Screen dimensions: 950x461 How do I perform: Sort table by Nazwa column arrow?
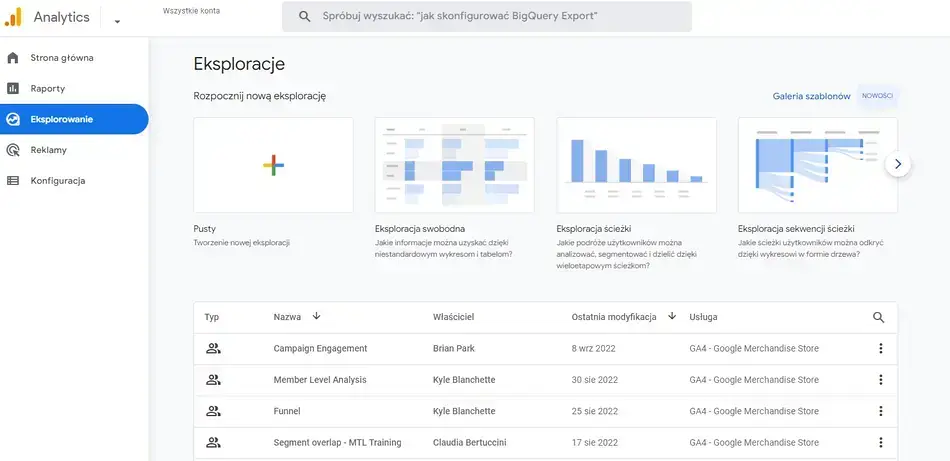317,317
